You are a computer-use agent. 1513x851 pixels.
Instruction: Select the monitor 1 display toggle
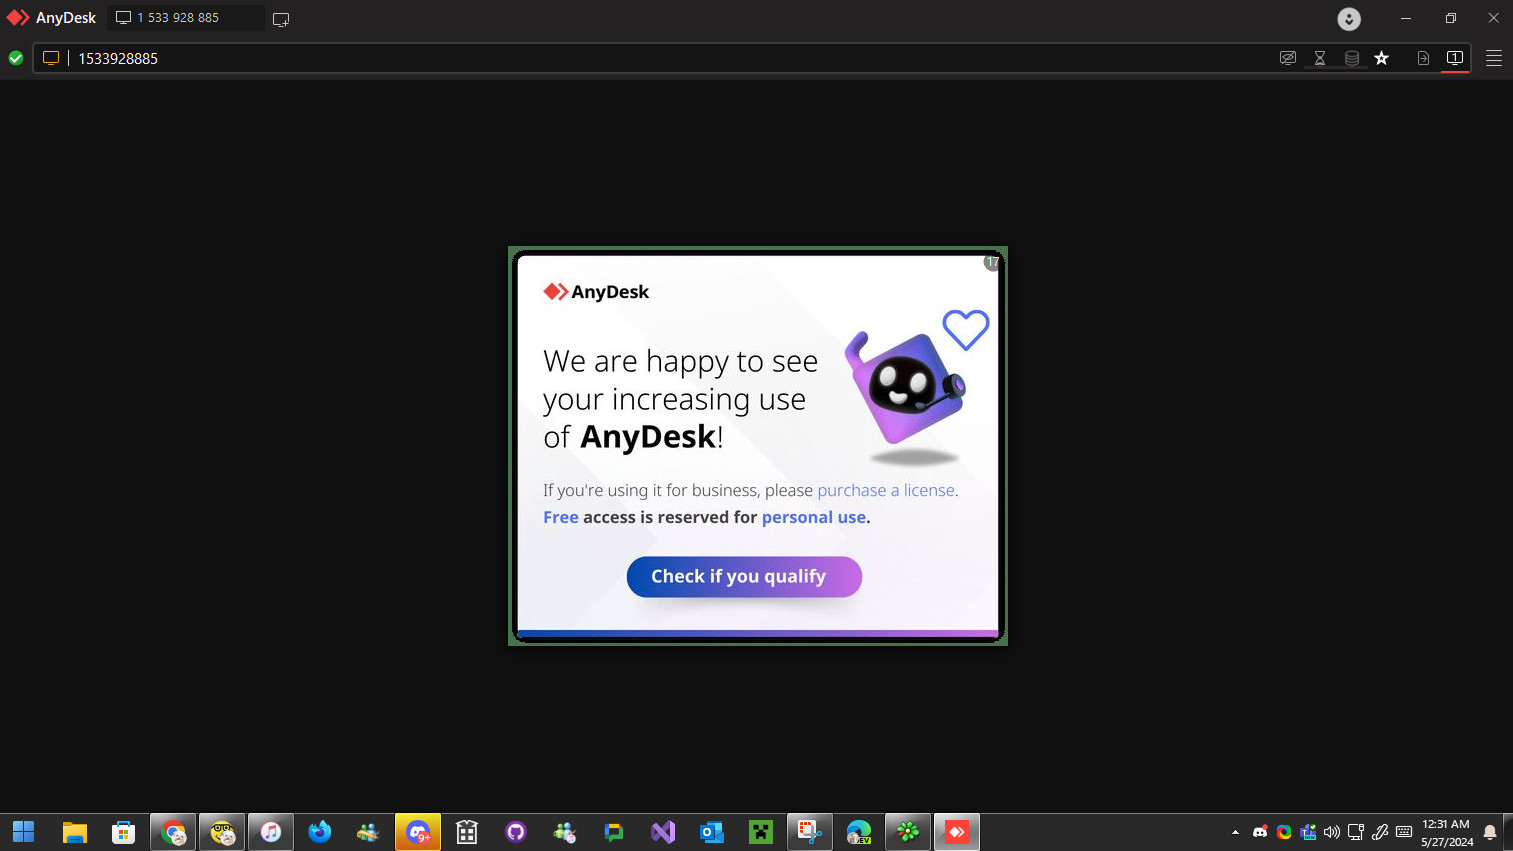[1455, 58]
